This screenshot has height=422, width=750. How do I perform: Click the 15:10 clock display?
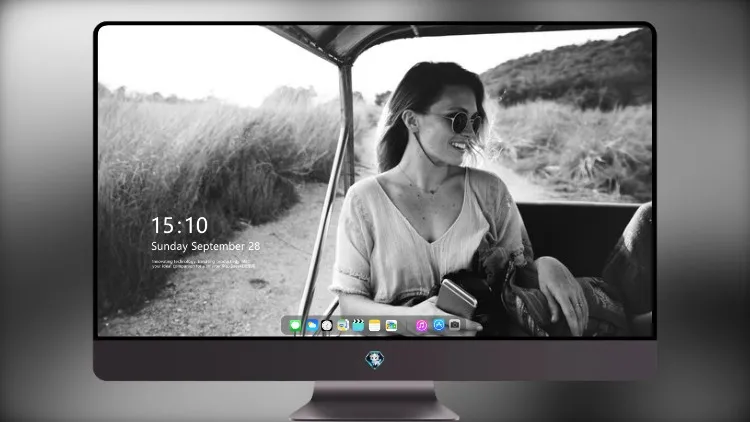pyautogui.click(x=179, y=225)
